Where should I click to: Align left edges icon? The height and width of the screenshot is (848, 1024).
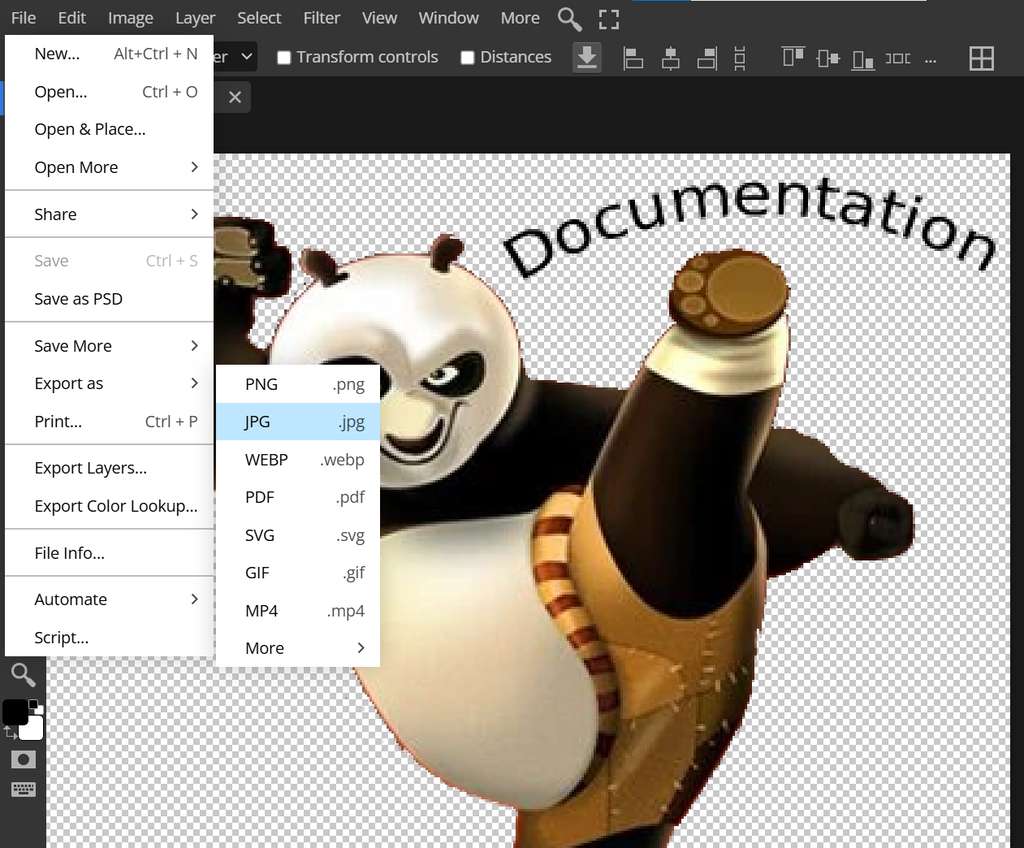click(x=633, y=58)
